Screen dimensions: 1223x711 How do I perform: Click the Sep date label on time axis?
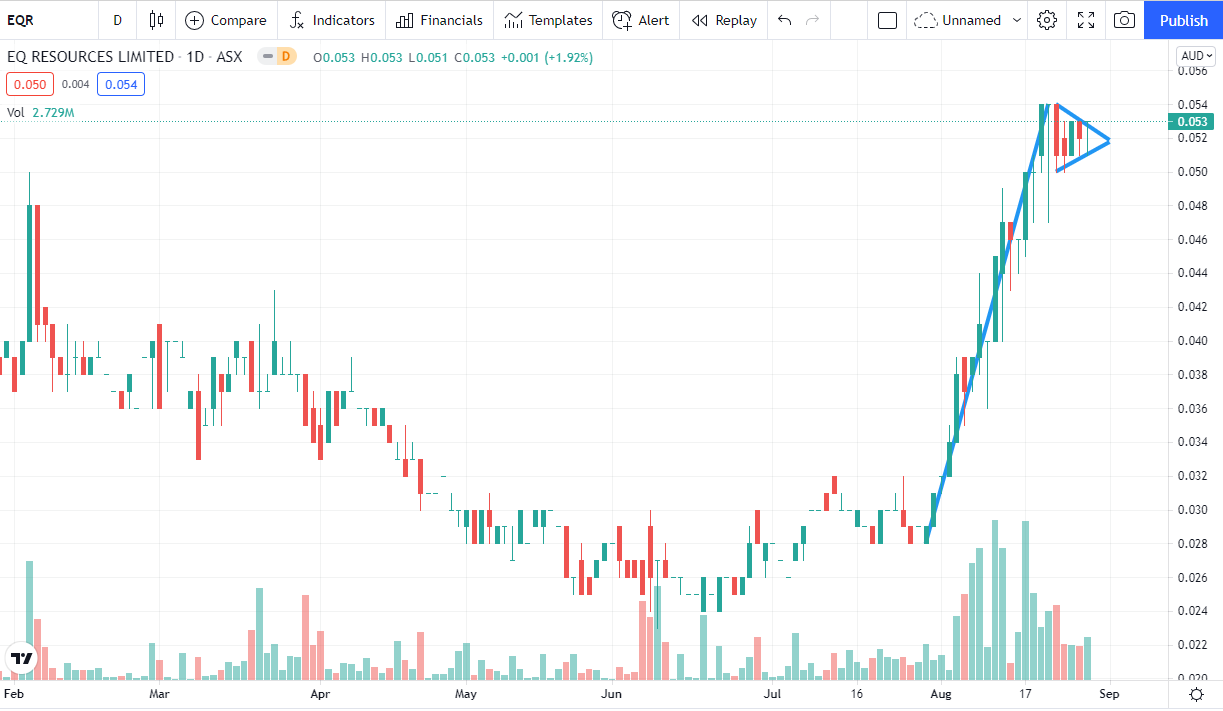(x=1108, y=692)
